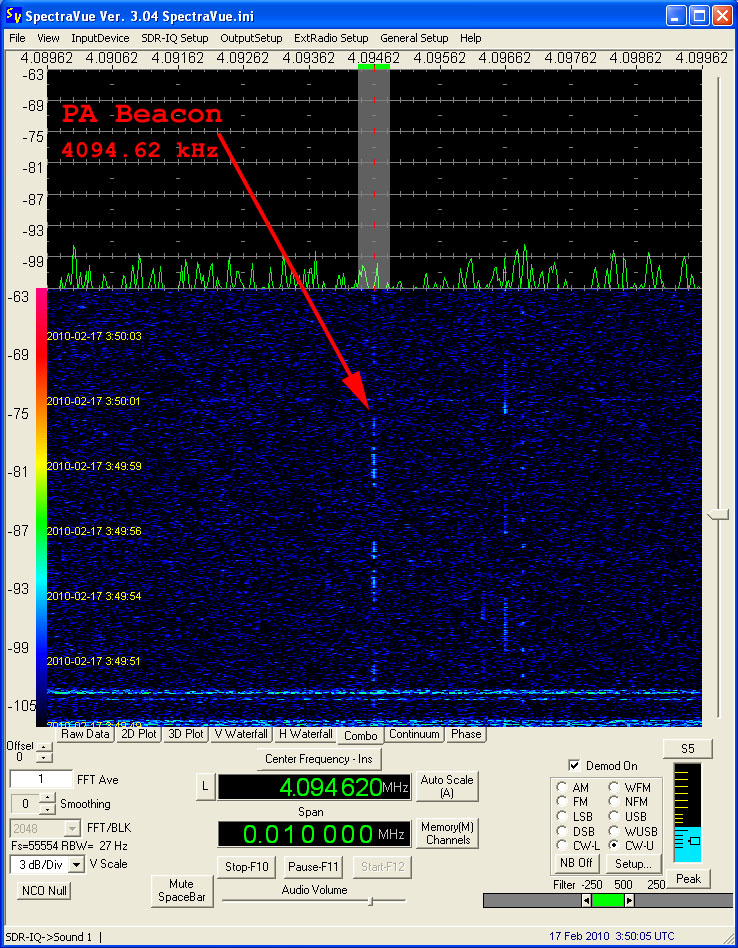Select LSB demodulation mode

point(562,816)
